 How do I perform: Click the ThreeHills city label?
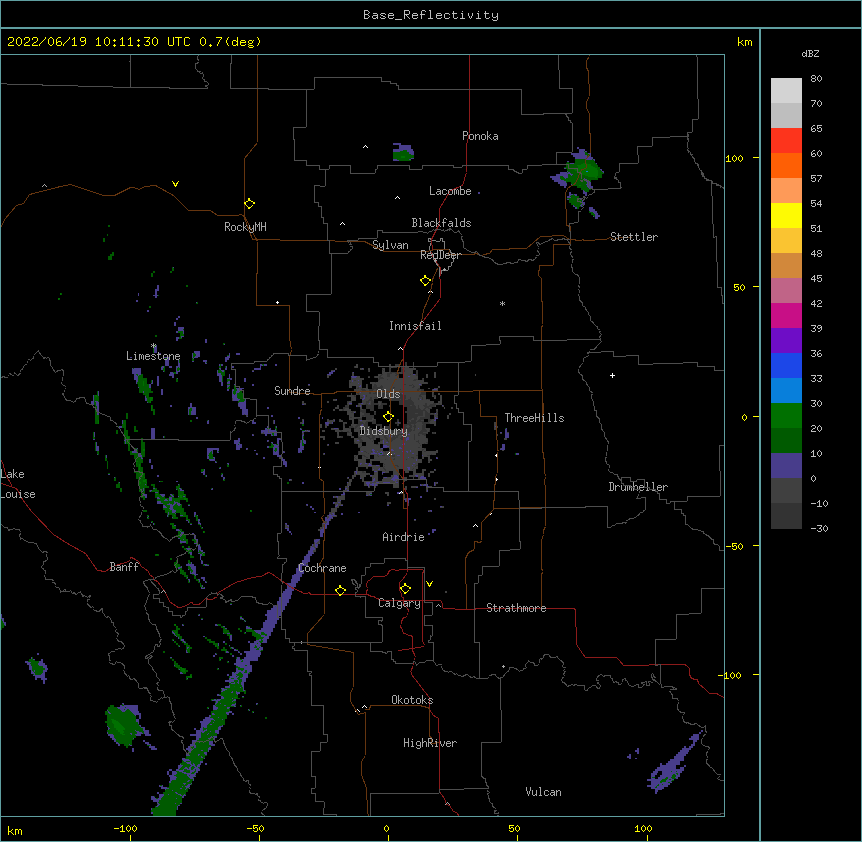534,418
